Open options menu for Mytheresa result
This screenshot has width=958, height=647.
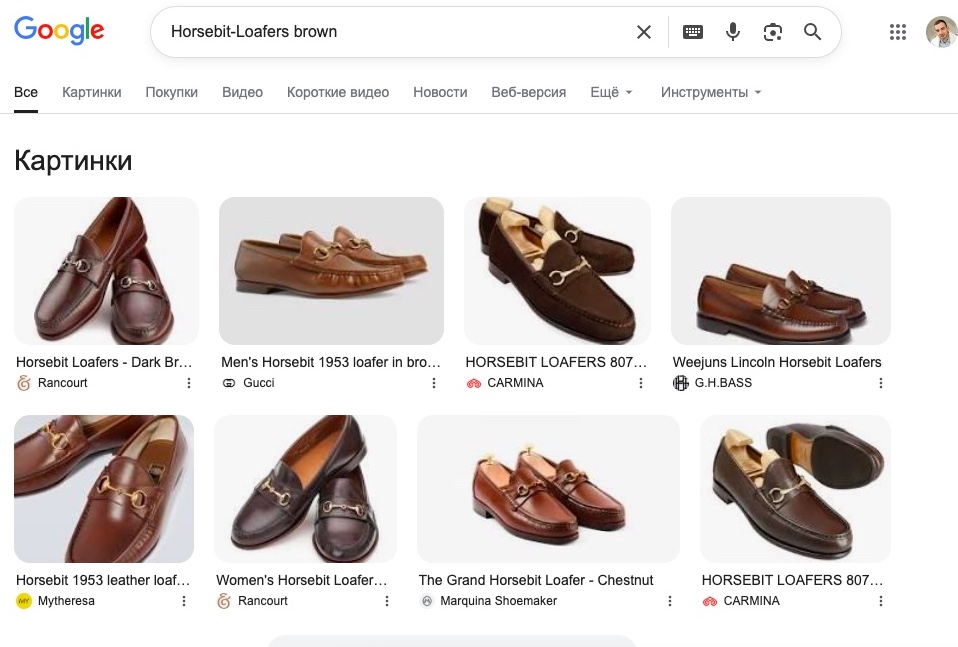[184, 601]
